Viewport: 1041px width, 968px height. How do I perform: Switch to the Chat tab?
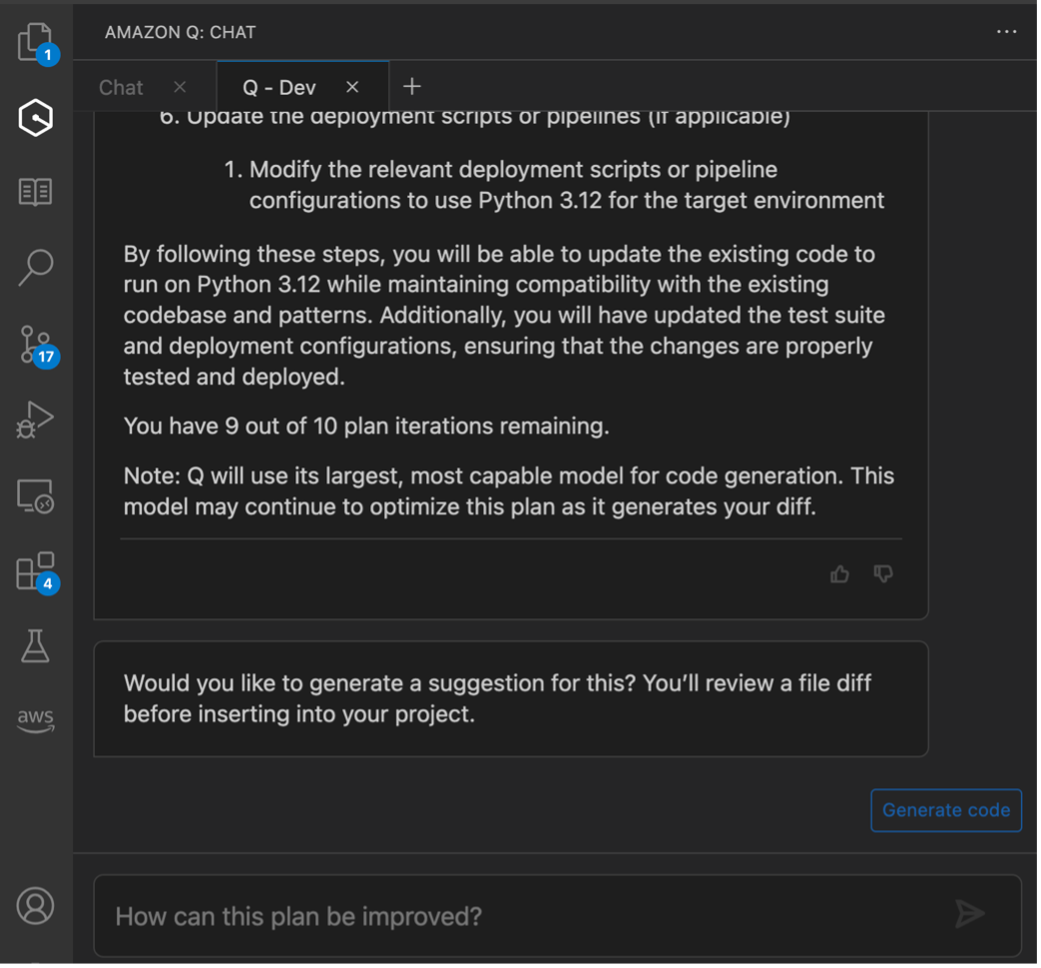(x=120, y=87)
